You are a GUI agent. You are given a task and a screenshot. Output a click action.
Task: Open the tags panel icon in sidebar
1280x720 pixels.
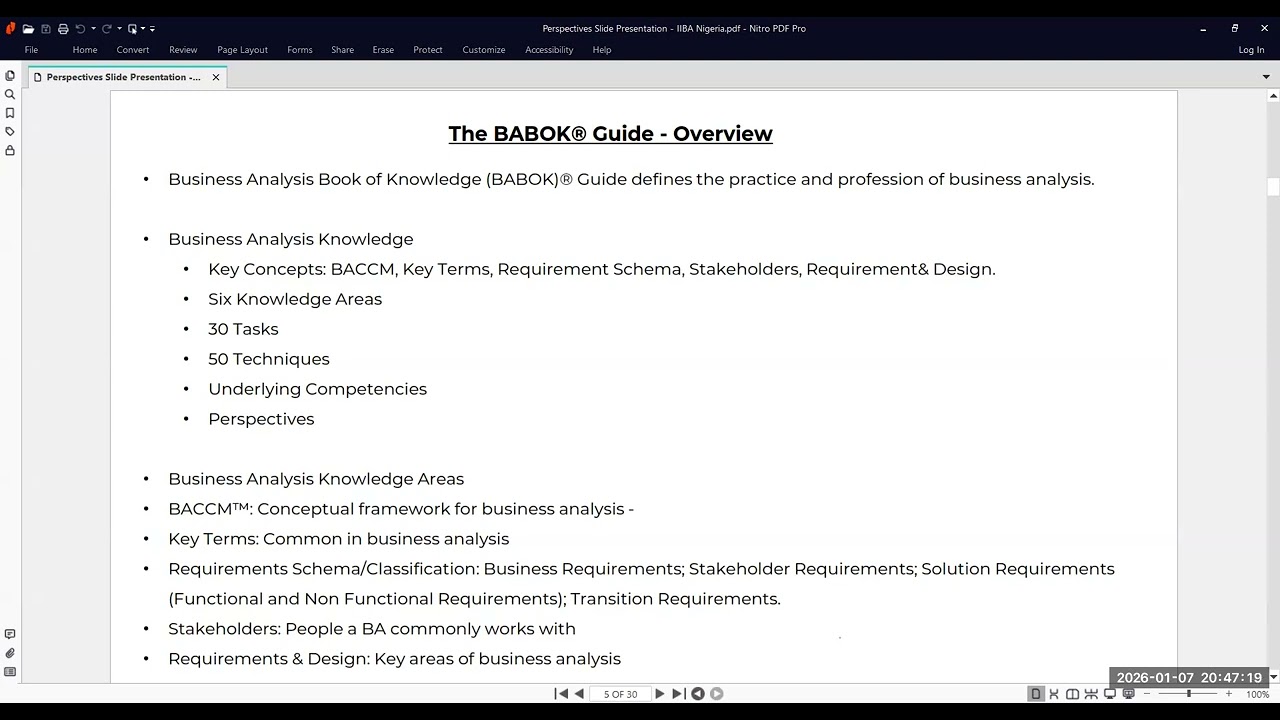click(10, 132)
